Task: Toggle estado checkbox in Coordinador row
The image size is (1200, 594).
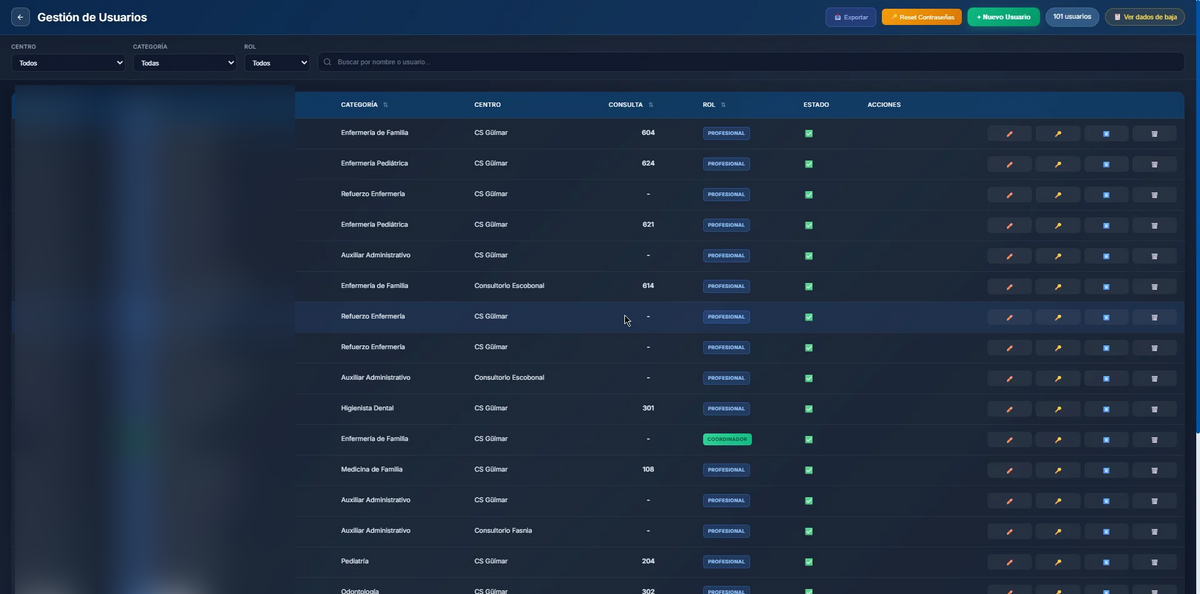Action: point(809,440)
